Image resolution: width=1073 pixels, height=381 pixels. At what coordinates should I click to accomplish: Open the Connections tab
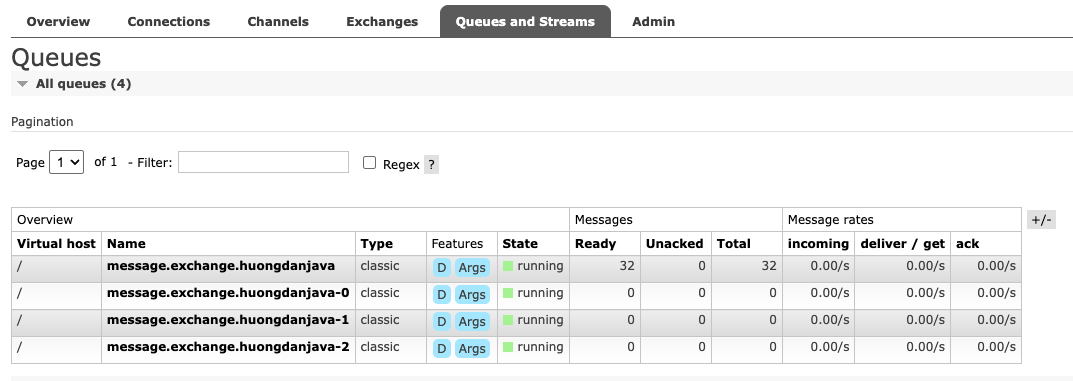(168, 21)
